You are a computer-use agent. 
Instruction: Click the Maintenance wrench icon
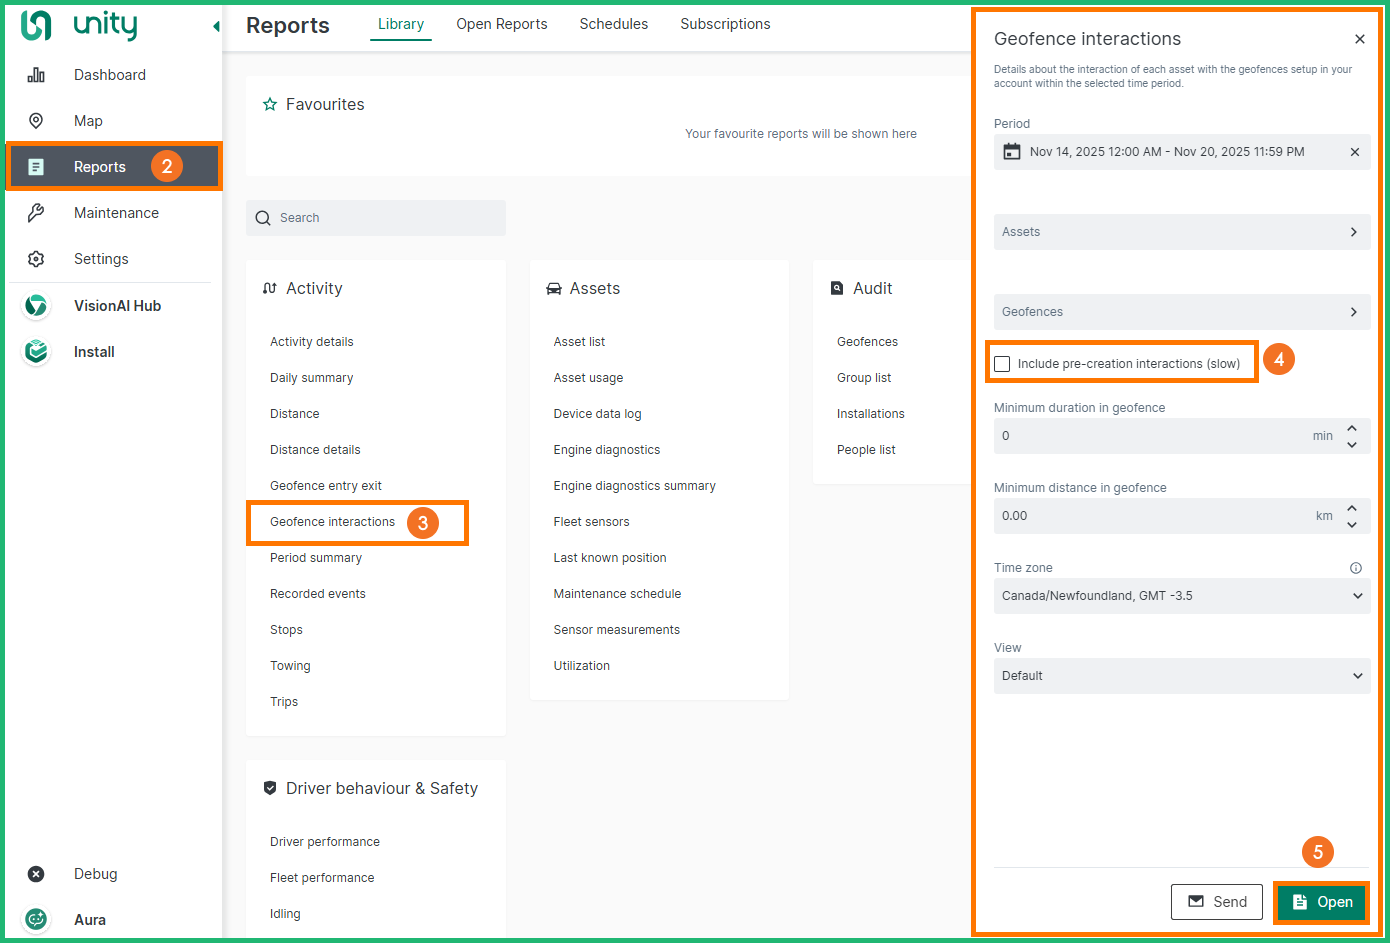[36, 213]
